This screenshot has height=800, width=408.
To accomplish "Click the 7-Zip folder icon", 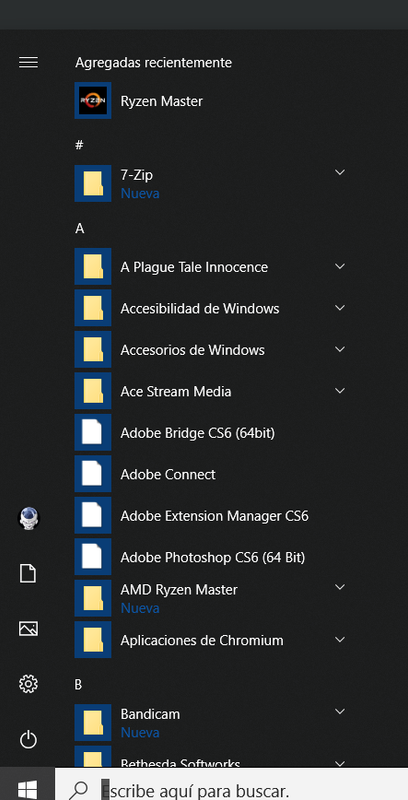I will tap(93, 183).
